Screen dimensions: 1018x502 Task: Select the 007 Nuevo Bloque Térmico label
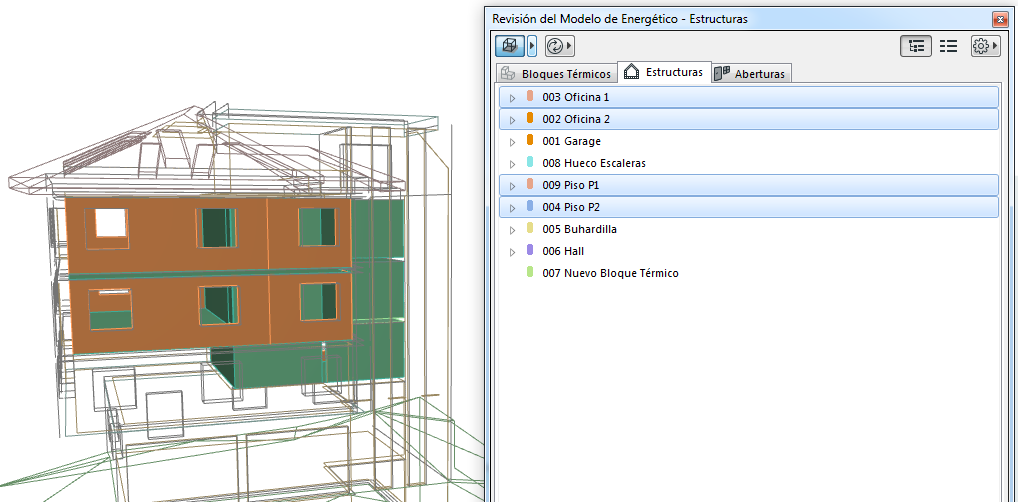pyautogui.click(x=610, y=273)
